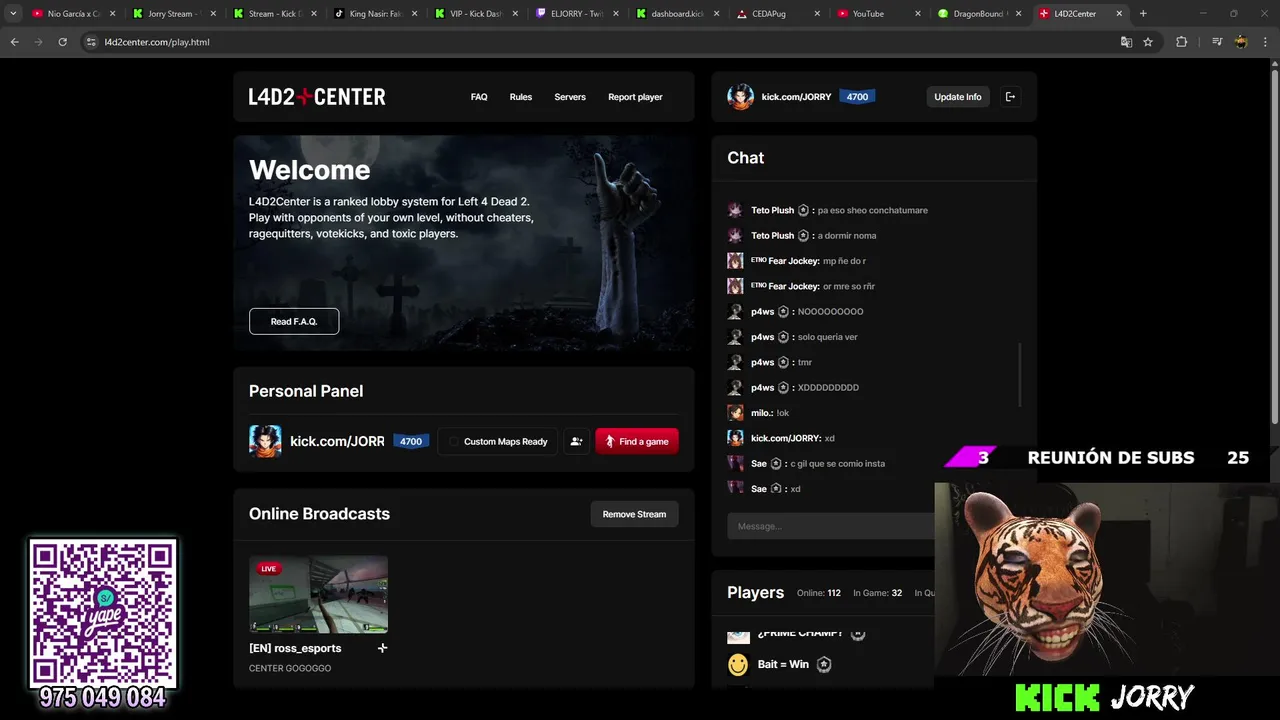Image resolution: width=1280 pixels, height=720 pixels.
Task: Open the browser extensions puzzle icon
Action: pyautogui.click(x=1181, y=42)
